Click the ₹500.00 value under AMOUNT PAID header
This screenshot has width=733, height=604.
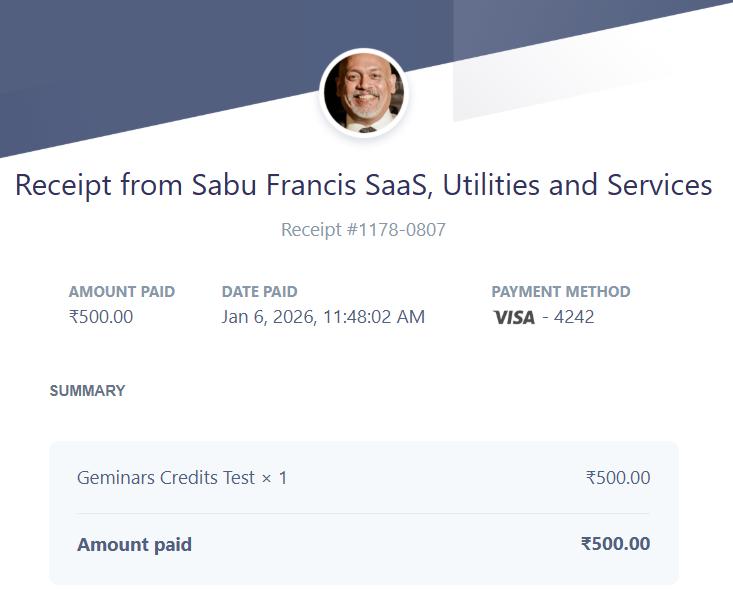point(101,317)
